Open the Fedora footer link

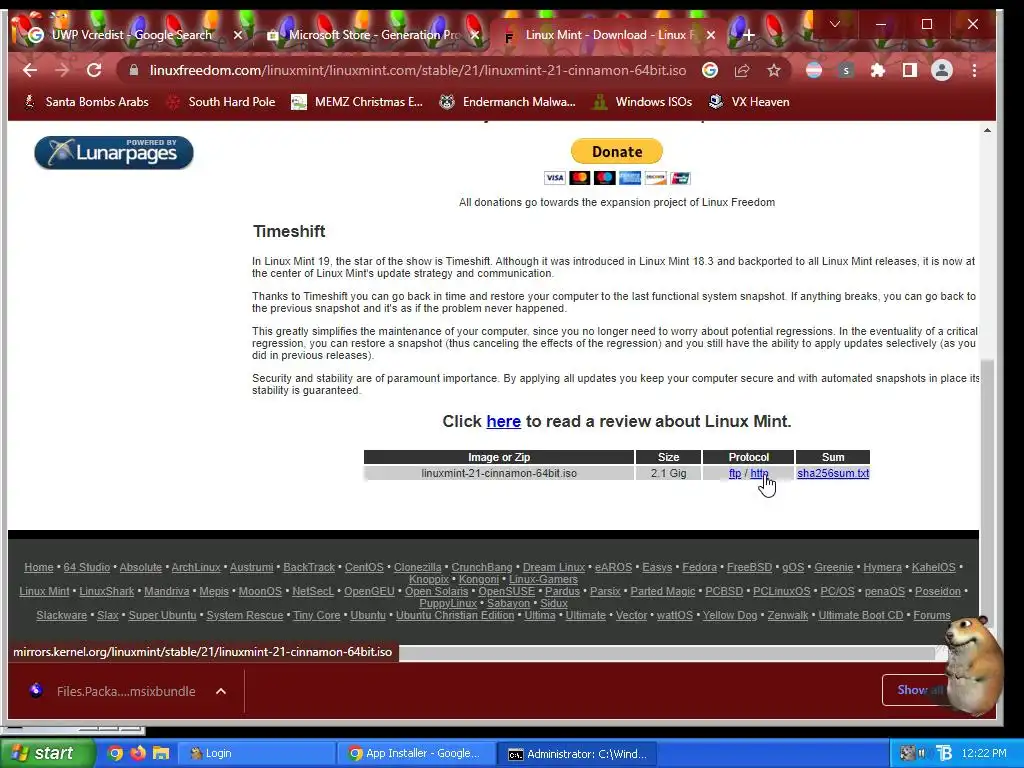point(699,568)
